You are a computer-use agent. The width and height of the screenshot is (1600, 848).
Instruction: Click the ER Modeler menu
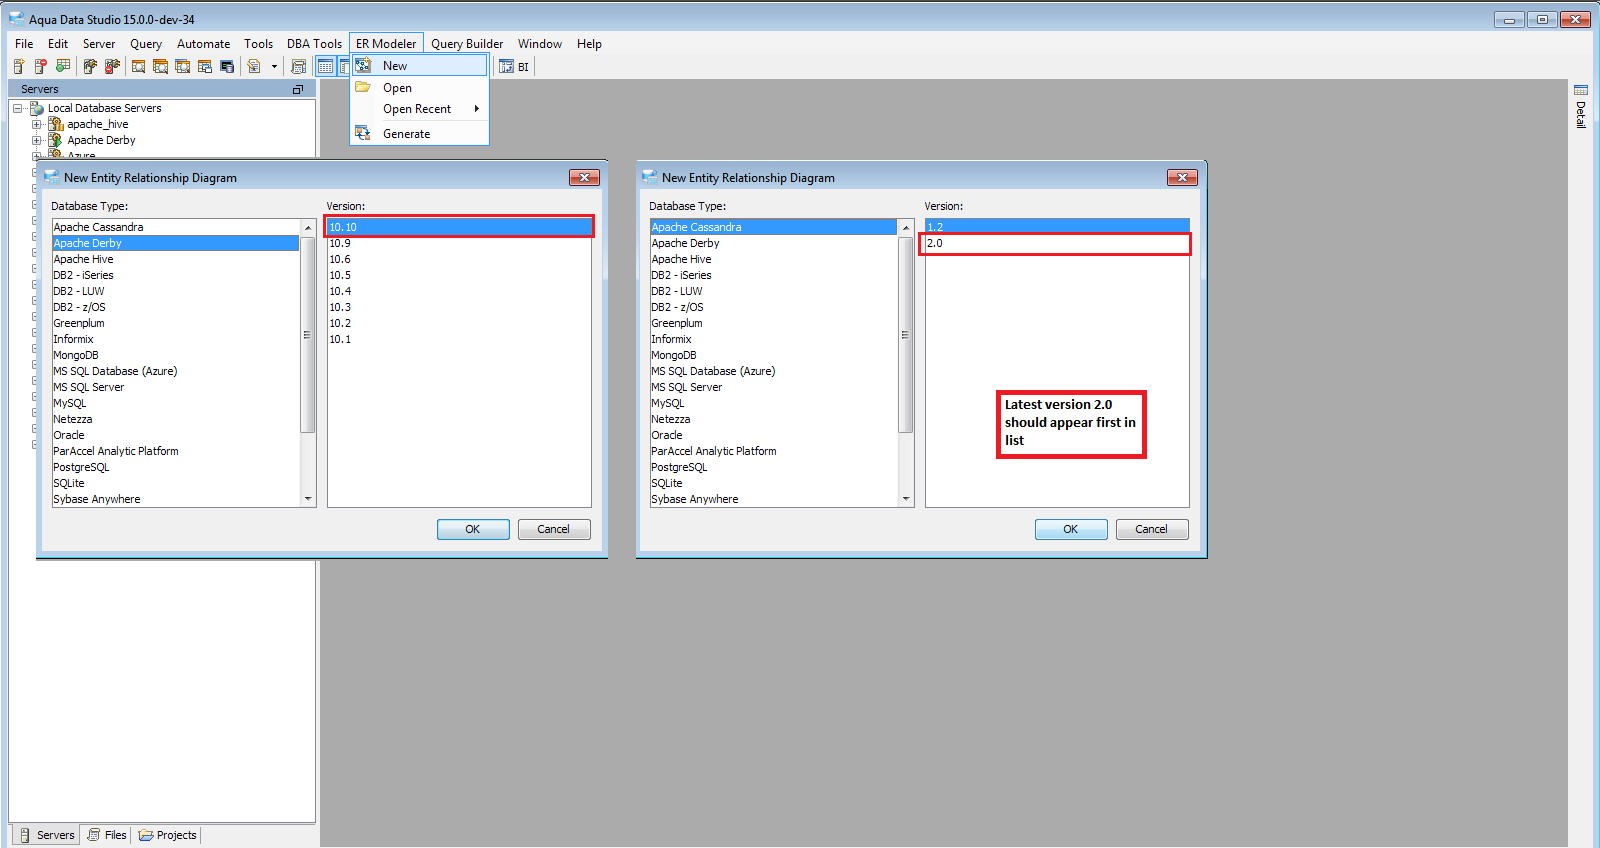(386, 44)
